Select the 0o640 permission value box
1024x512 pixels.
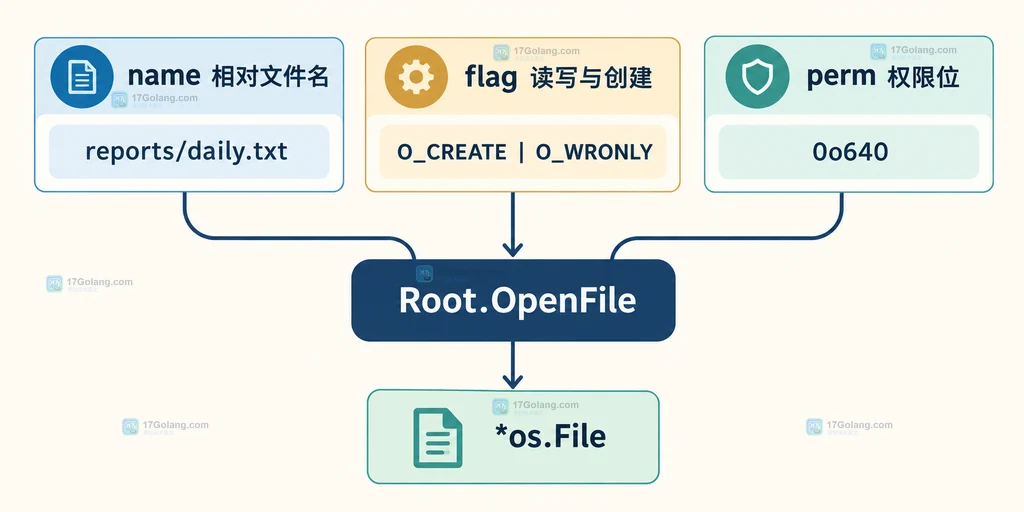coord(849,152)
